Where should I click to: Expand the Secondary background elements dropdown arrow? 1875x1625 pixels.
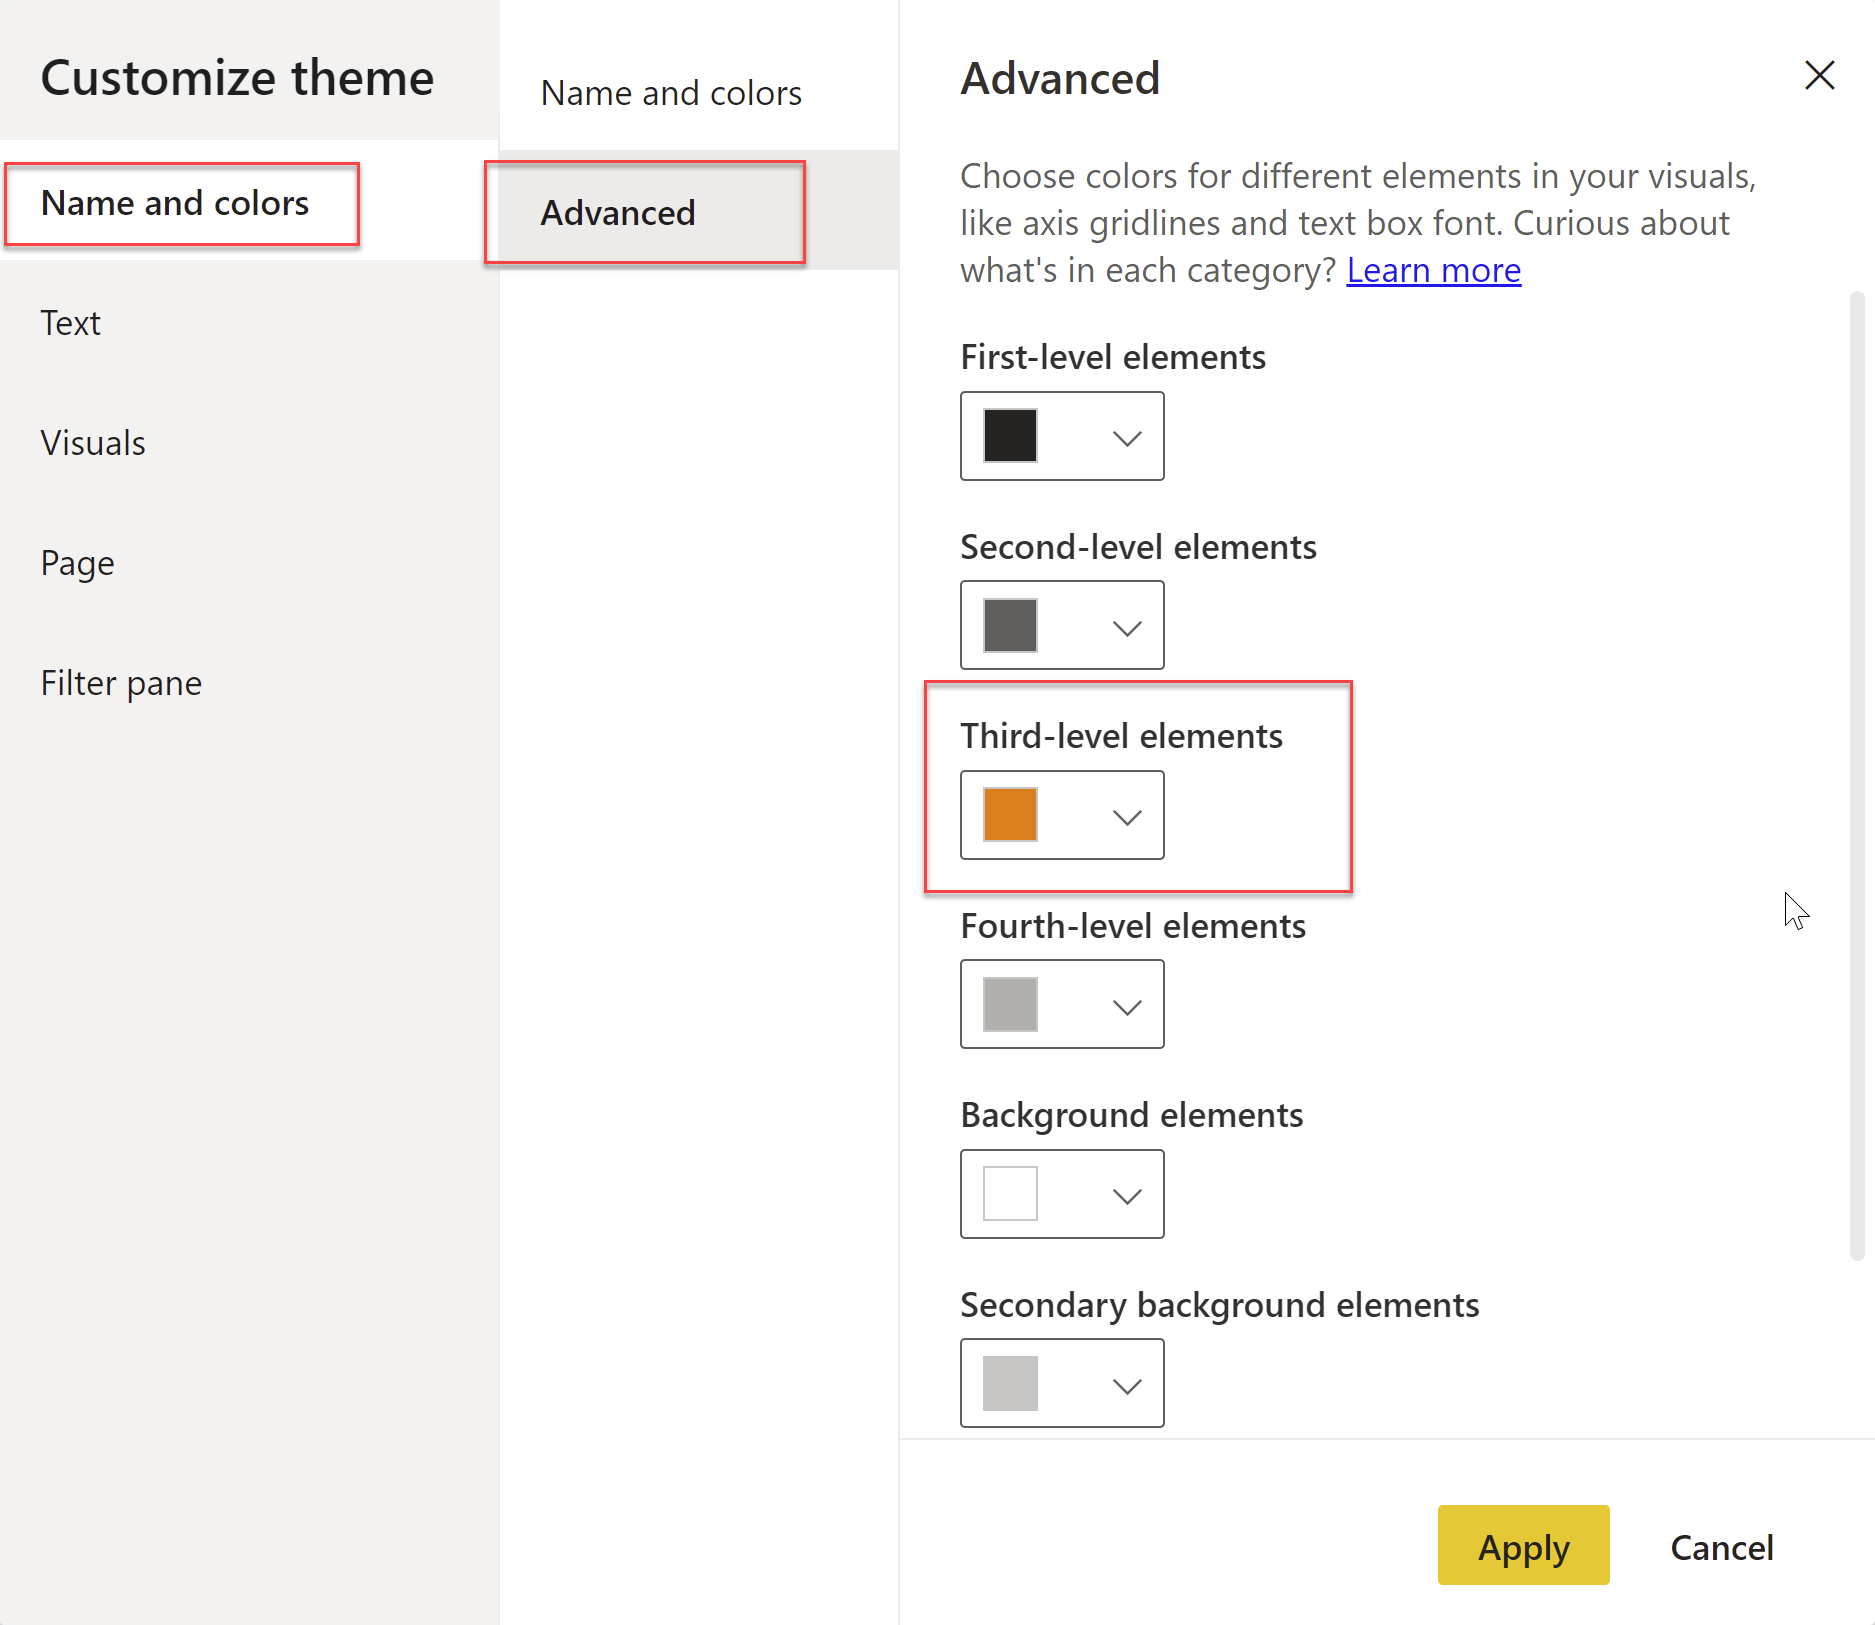1127,1385
